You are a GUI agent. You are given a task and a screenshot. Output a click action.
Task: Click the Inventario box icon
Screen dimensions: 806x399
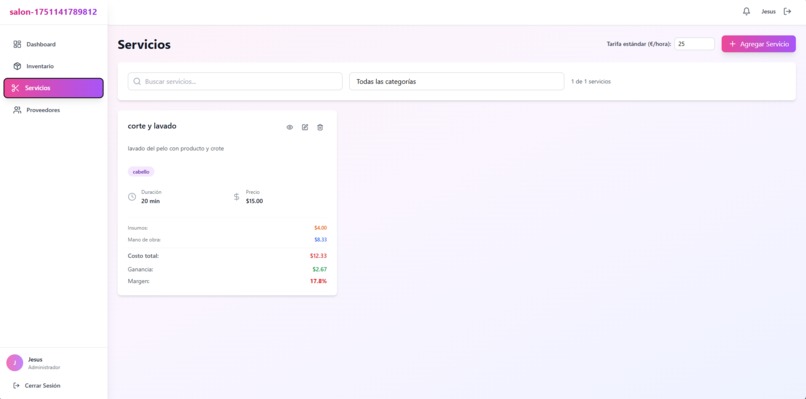coord(17,66)
